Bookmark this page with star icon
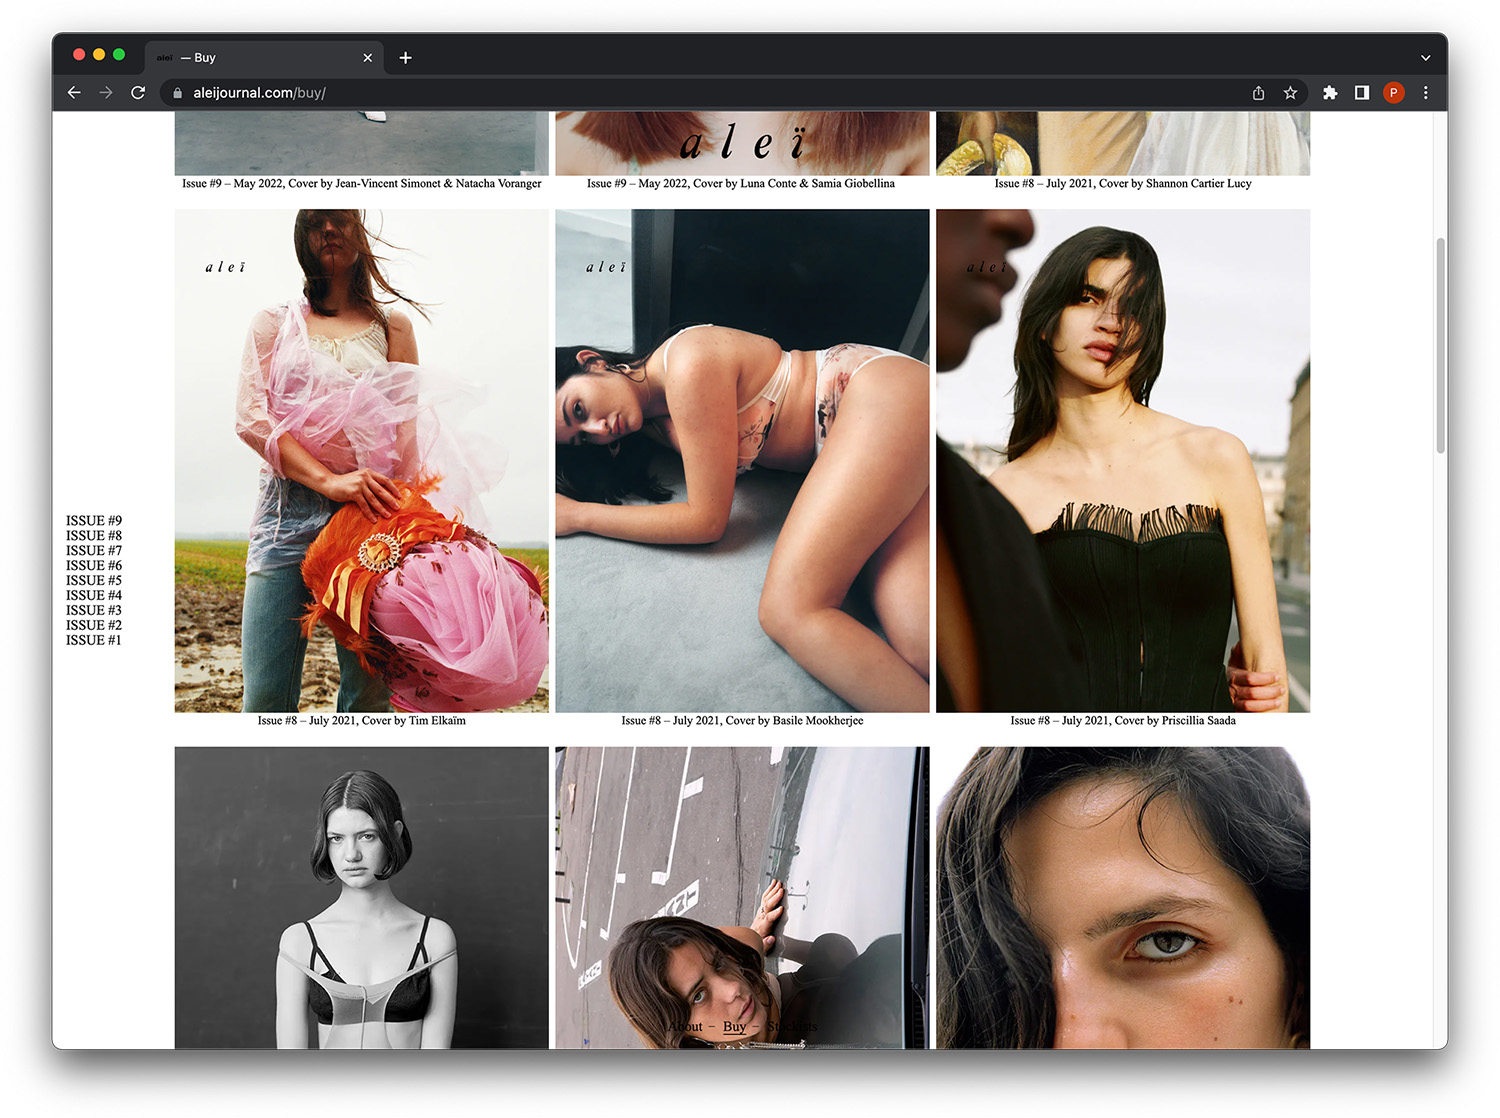 [x=1290, y=93]
